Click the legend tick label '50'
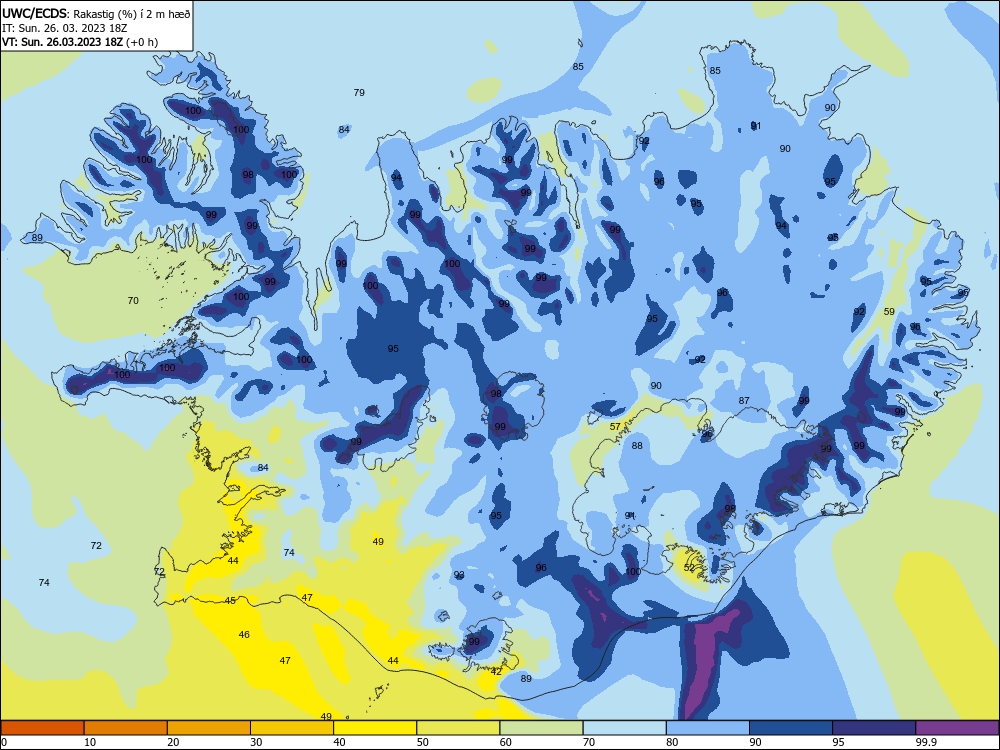 pyautogui.click(x=423, y=742)
